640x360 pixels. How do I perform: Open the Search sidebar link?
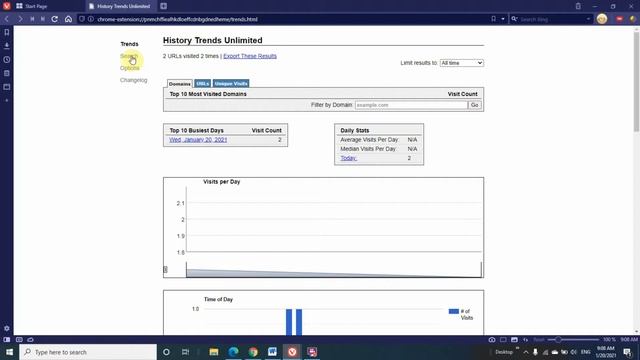129,56
